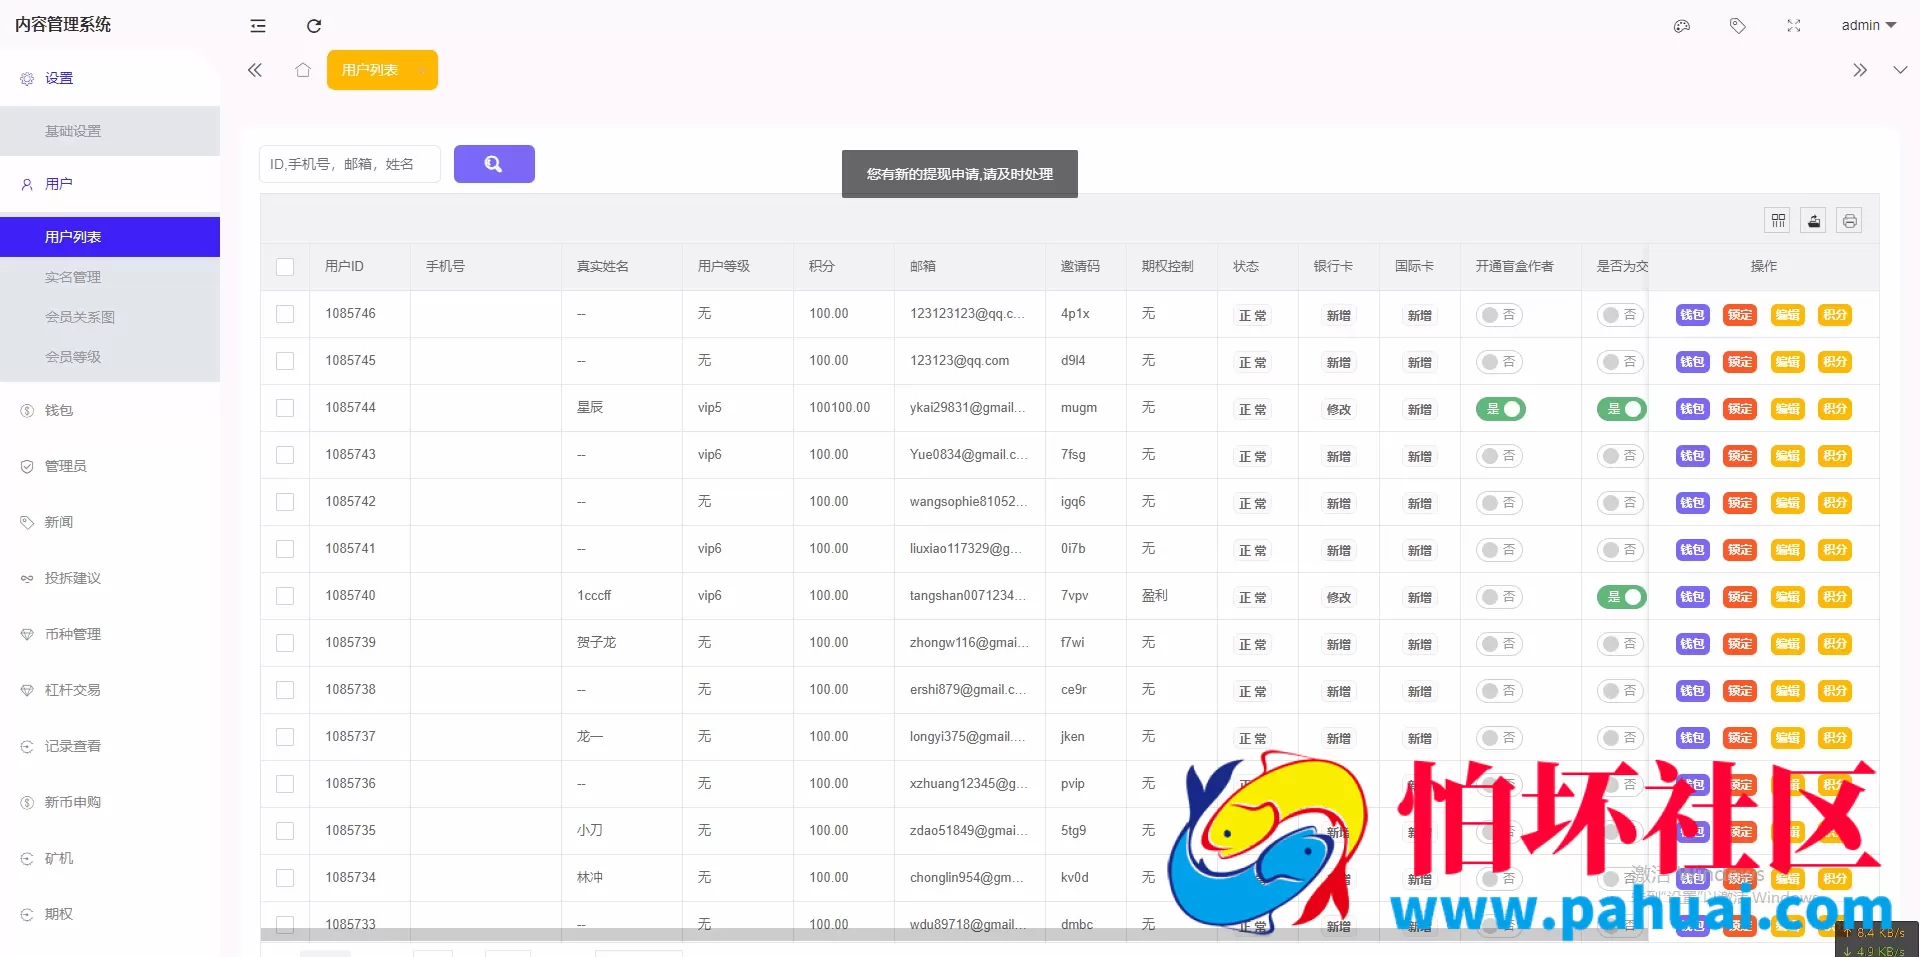
Task: Enable 开通盲盒作者 toggle for user 1085746
Action: pos(1499,315)
